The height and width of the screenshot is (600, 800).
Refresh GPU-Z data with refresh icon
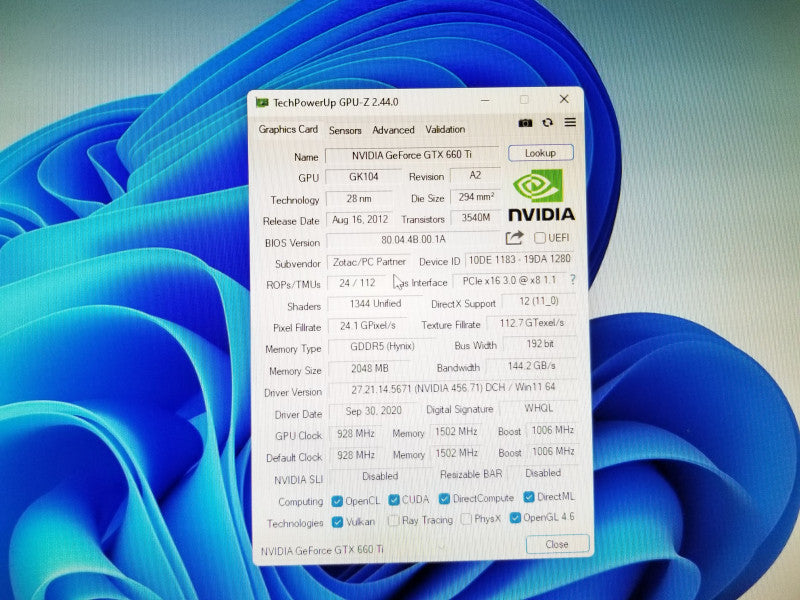[547, 122]
